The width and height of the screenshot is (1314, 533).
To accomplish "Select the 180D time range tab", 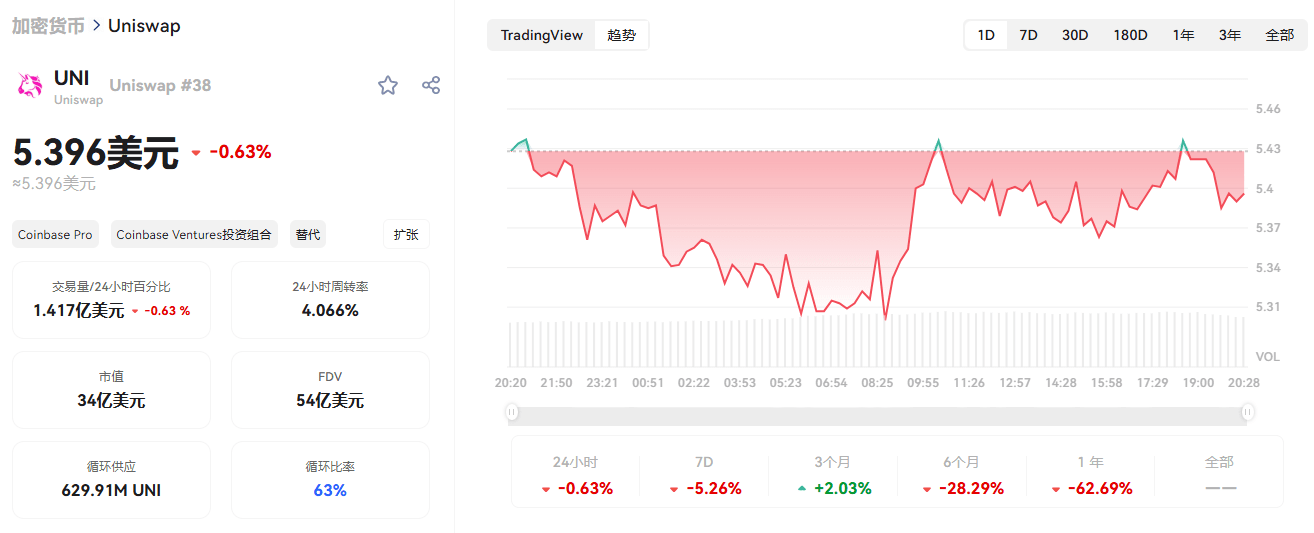I will click(1130, 35).
